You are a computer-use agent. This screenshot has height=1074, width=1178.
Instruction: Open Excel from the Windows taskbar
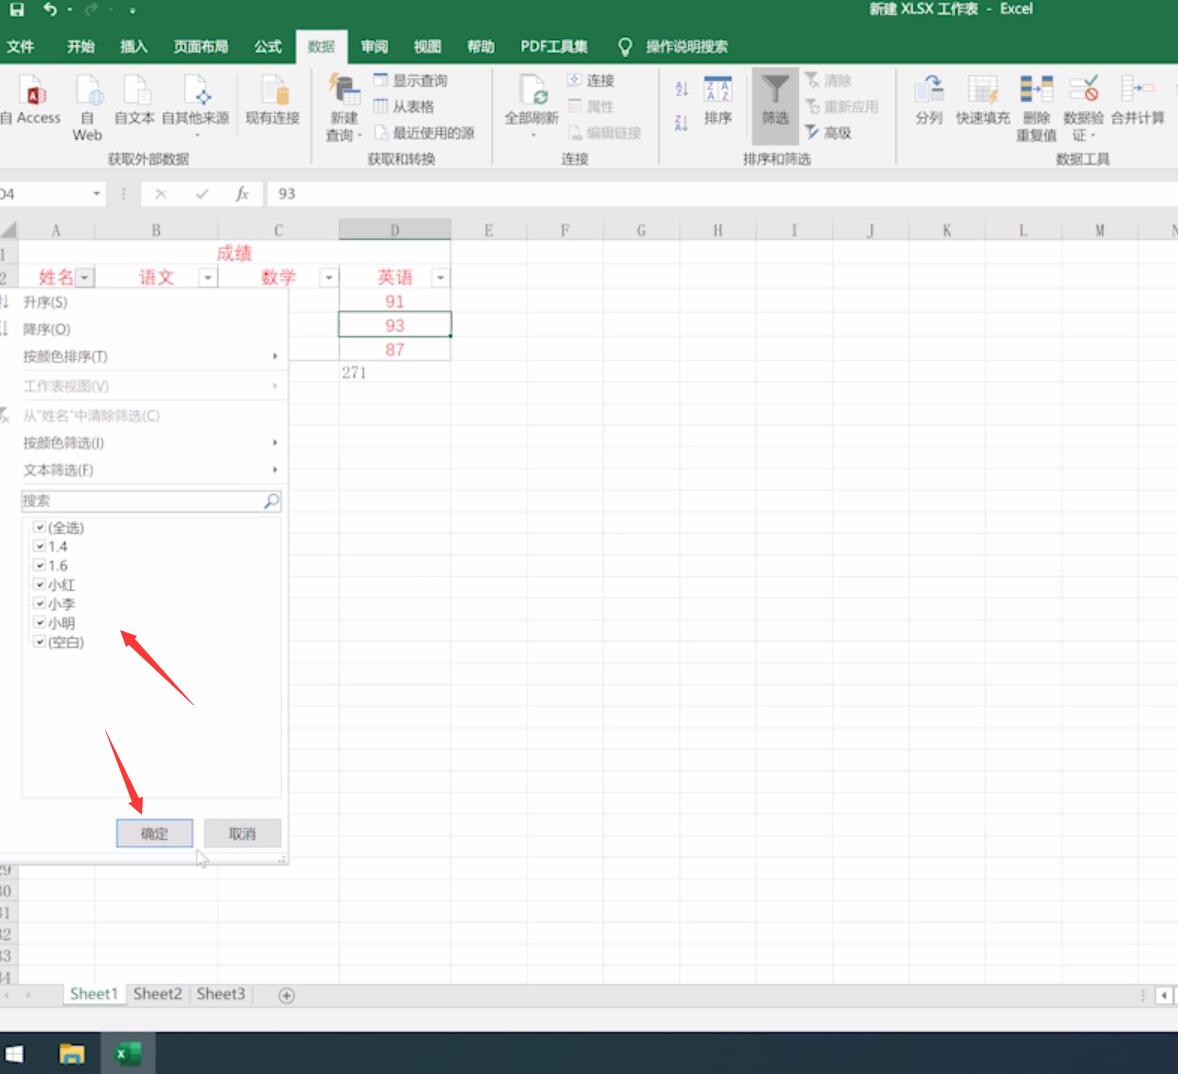128,1054
